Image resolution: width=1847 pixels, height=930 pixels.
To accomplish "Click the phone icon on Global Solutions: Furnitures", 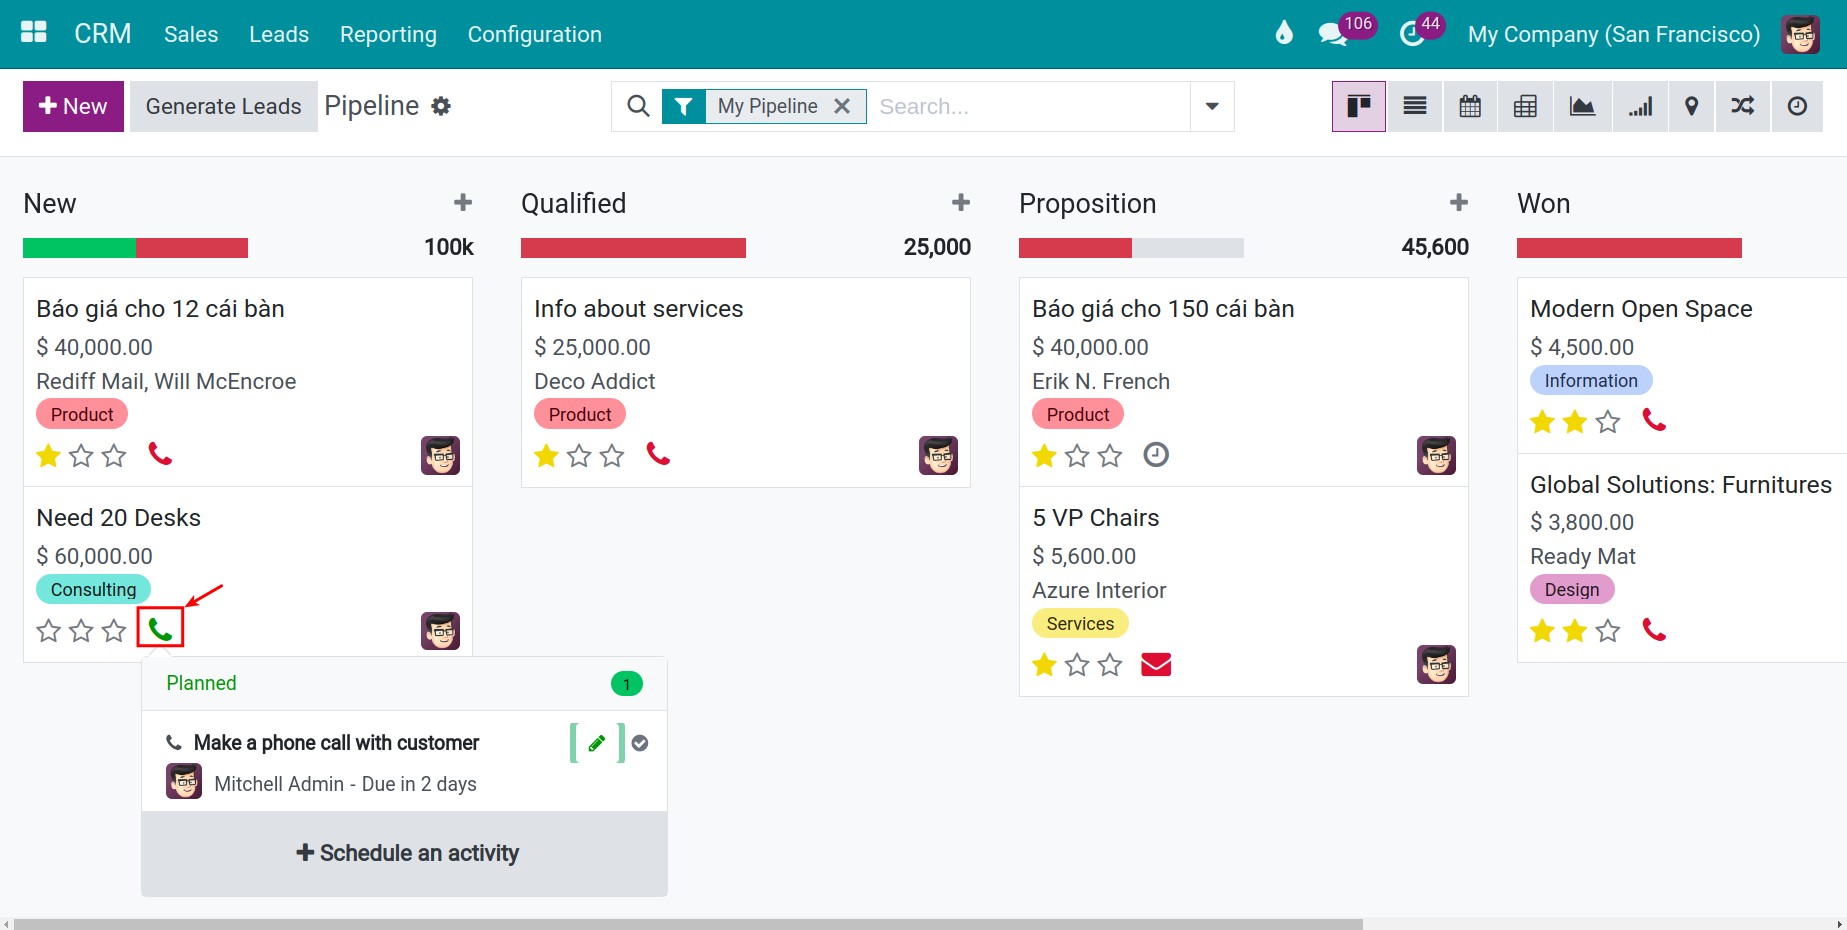I will 1654,630.
